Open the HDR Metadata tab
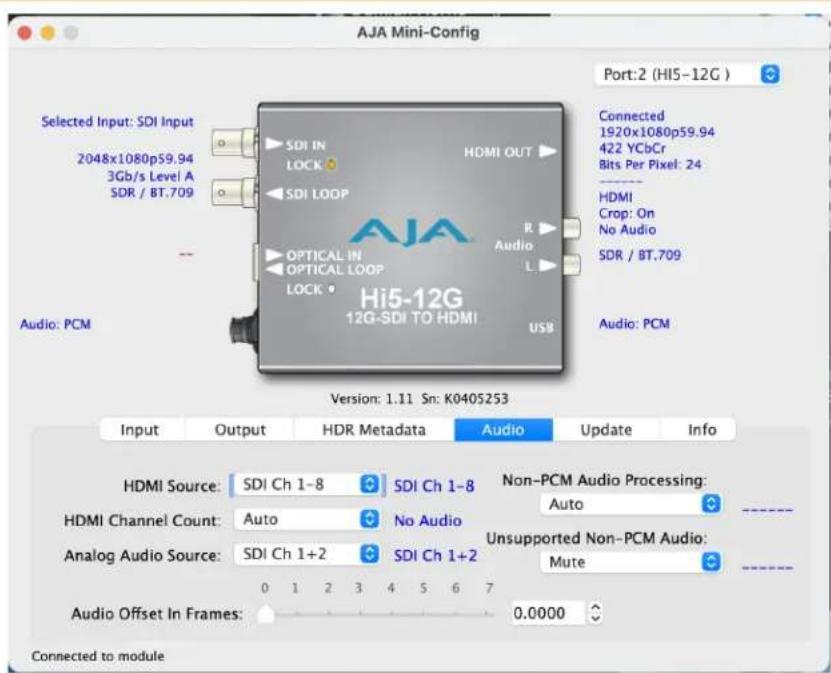Screen dimensions: 831x673 click(x=374, y=430)
